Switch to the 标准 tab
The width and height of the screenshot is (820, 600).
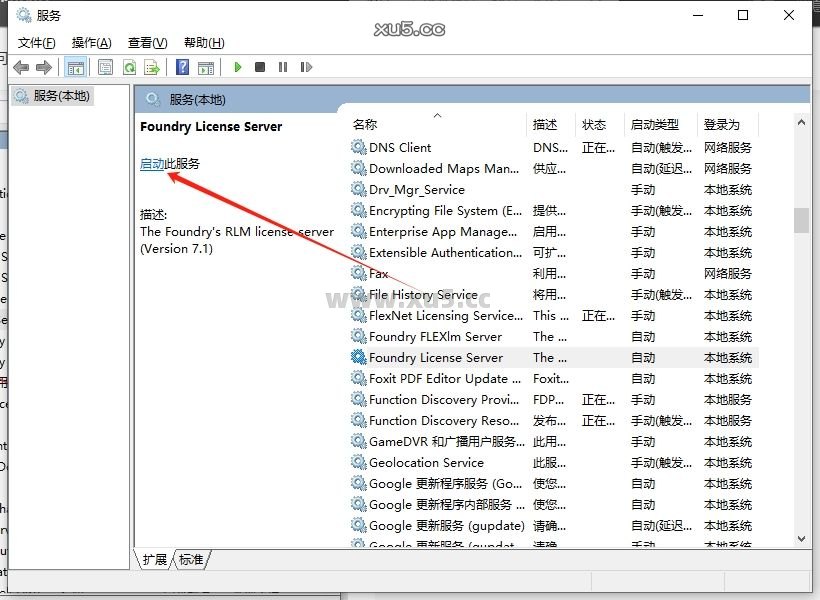[x=191, y=560]
